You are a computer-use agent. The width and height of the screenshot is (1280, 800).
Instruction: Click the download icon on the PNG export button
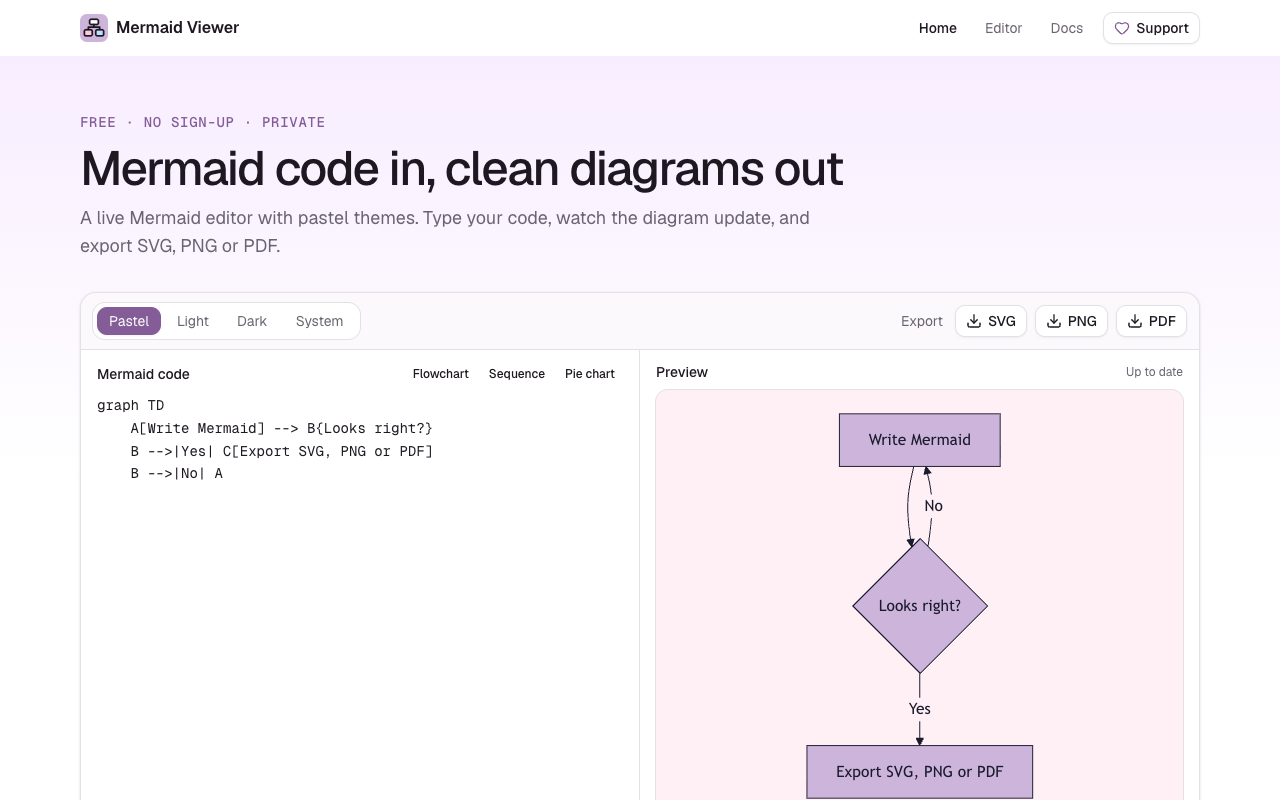click(1054, 321)
